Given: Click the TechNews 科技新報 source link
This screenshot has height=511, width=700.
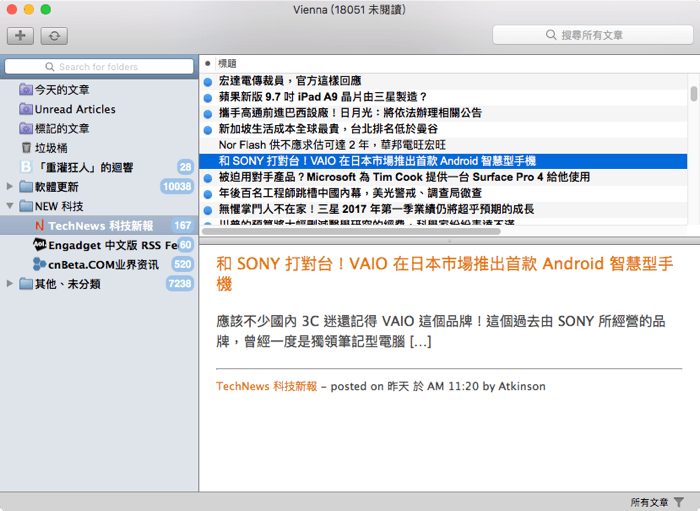Looking at the screenshot, I should 266,385.
